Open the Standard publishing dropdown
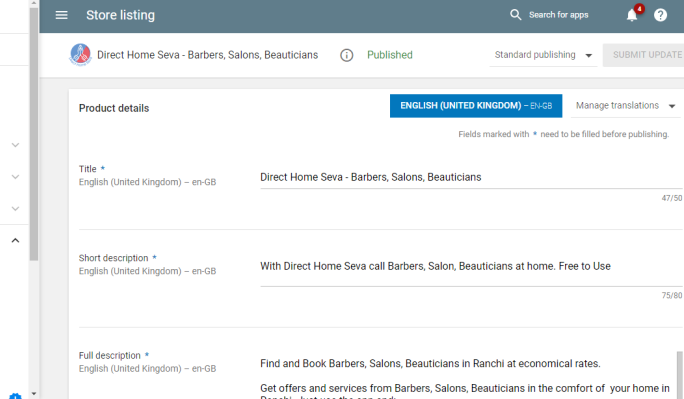 (543, 55)
